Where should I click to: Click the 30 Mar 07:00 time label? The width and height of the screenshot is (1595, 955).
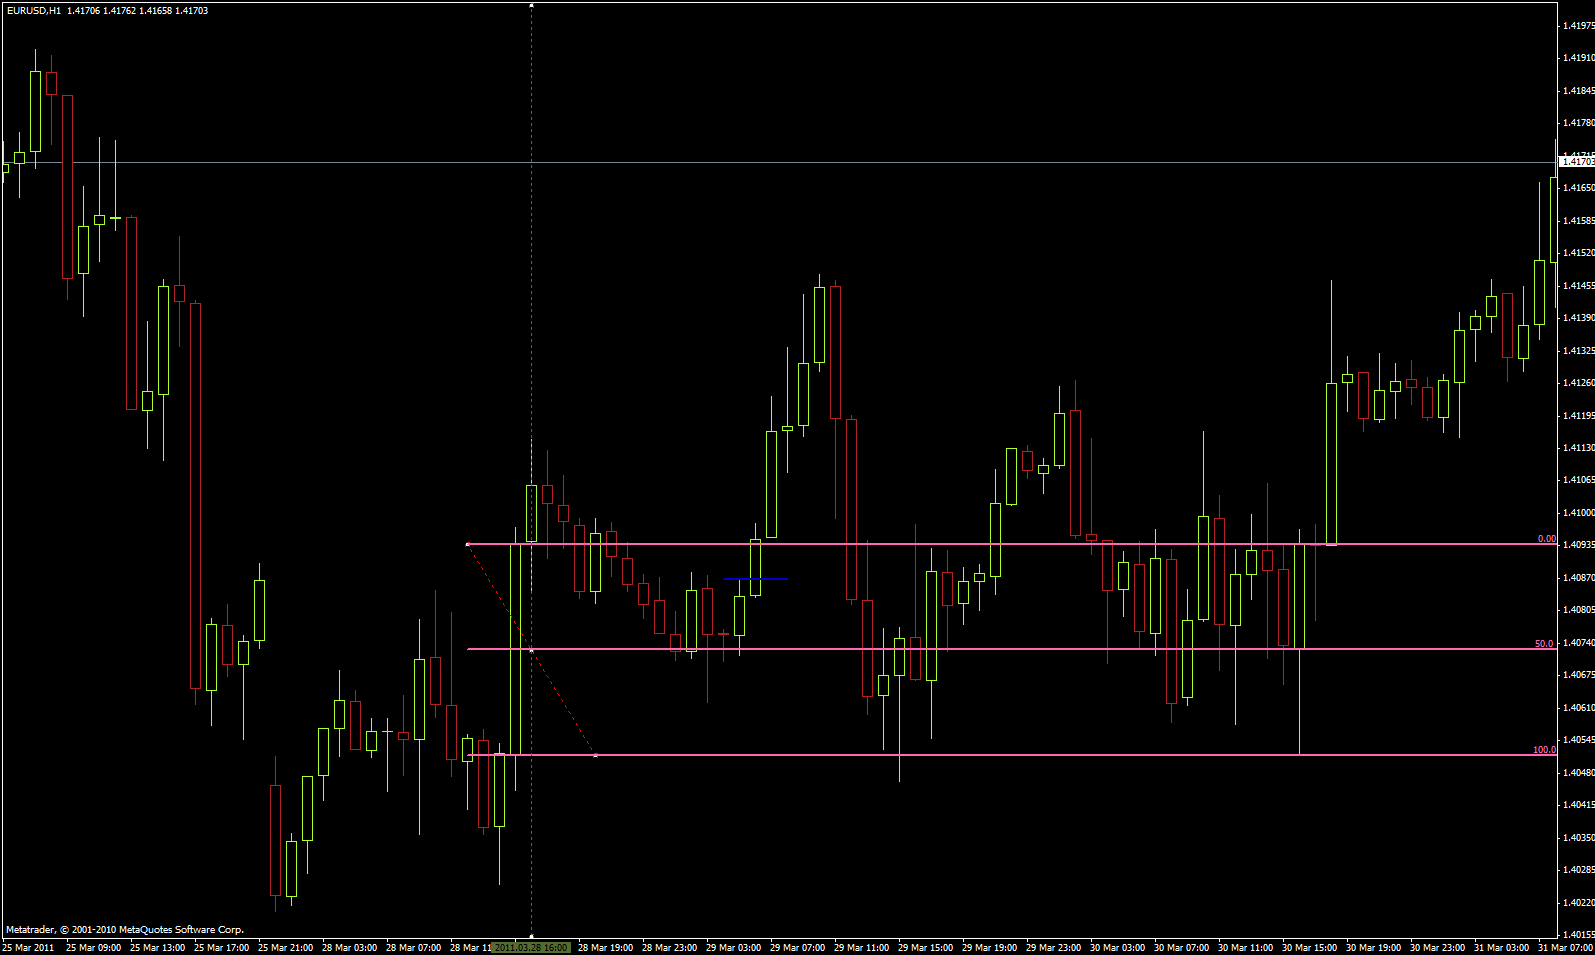tap(1181, 948)
